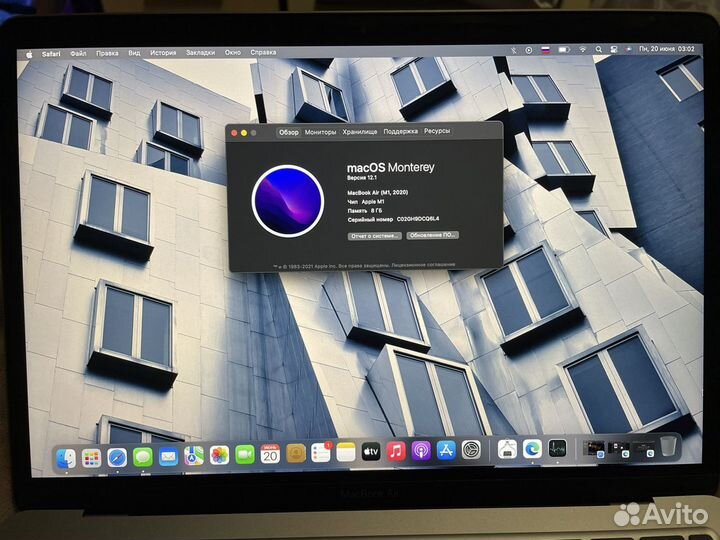The width and height of the screenshot is (720, 540).
Task: Select the Обзор tab
Action: (x=289, y=132)
